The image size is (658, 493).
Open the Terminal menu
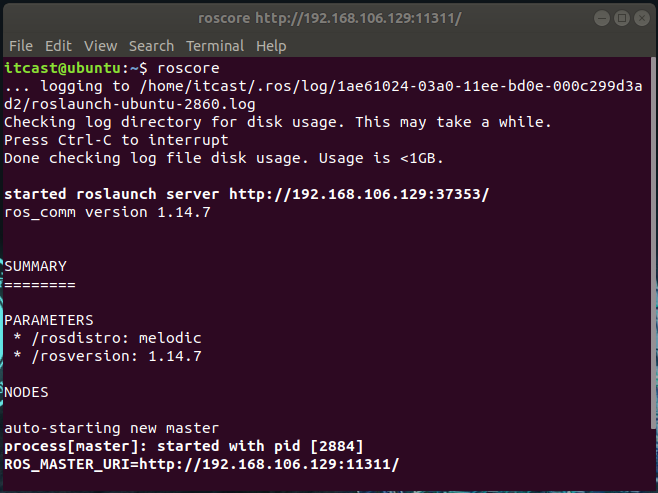tap(215, 46)
